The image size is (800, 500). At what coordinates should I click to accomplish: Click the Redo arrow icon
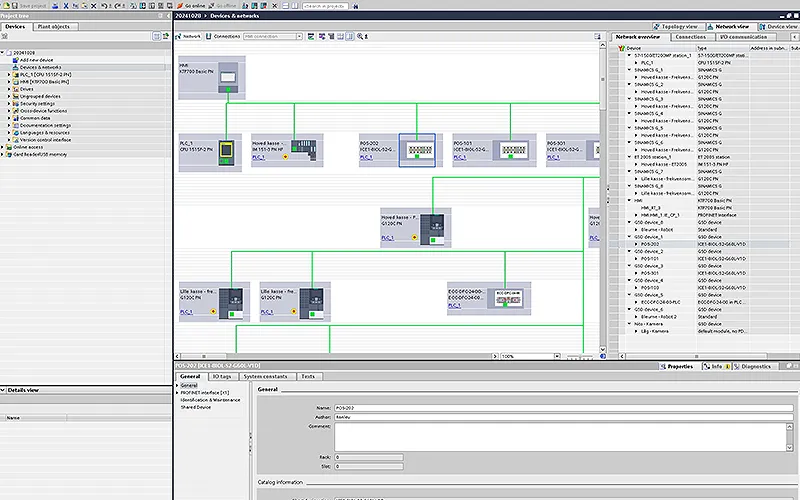coord(118,6)
